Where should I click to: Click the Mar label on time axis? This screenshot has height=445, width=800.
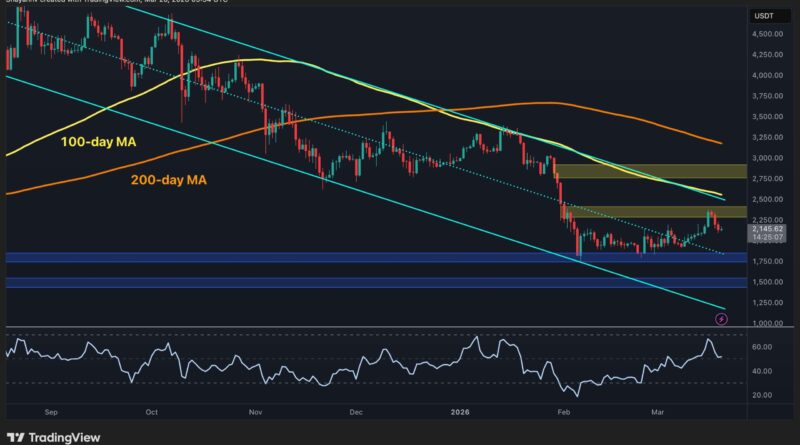coord(660,410)
